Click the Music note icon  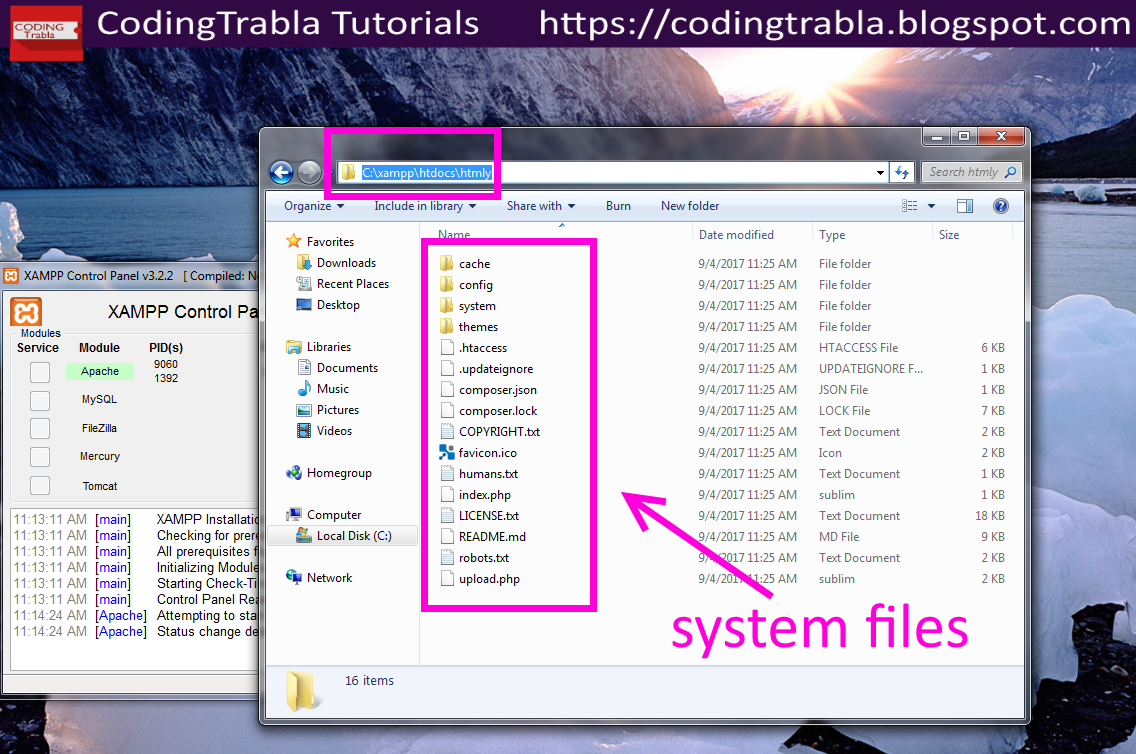pos(304,389)
